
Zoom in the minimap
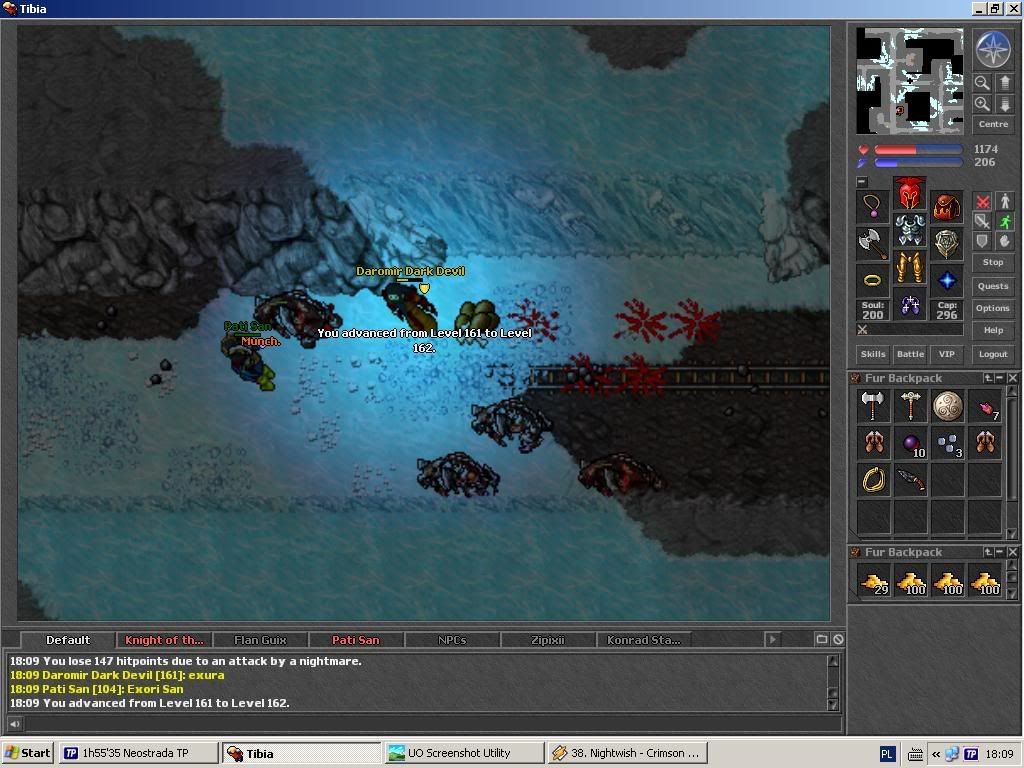click(x=982, y=104)
